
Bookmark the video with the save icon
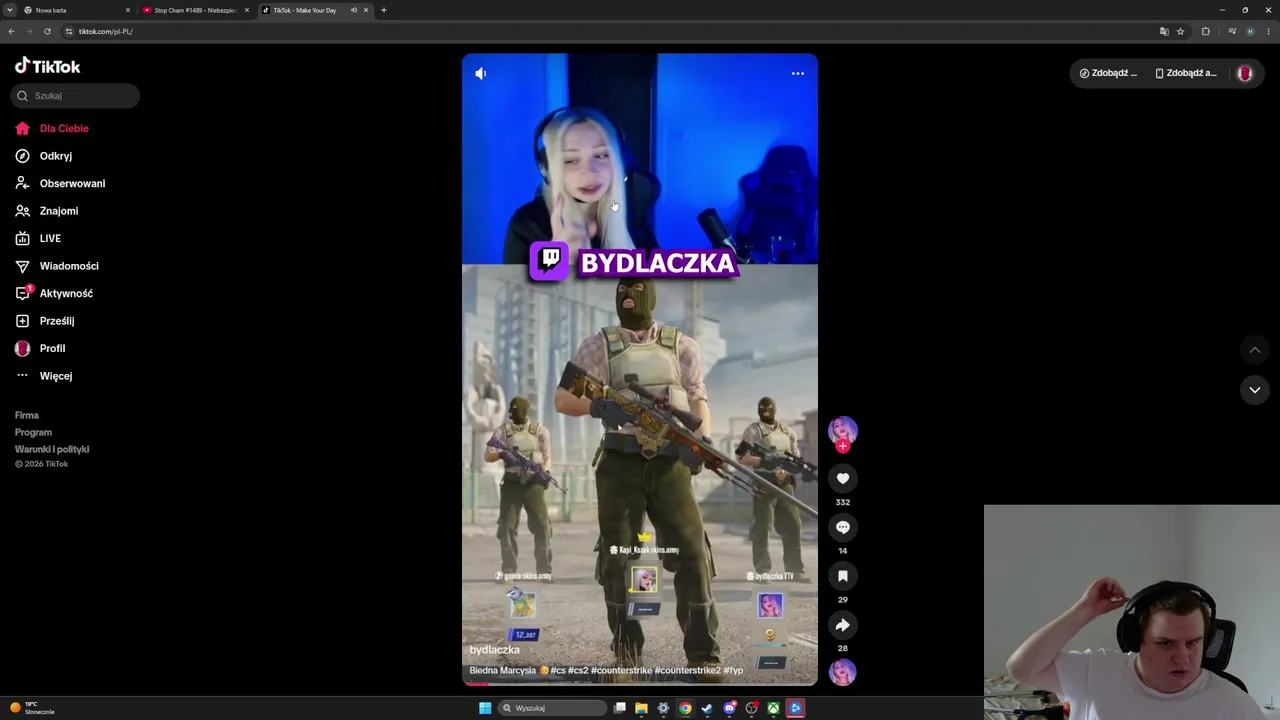[x=843, y=576]
